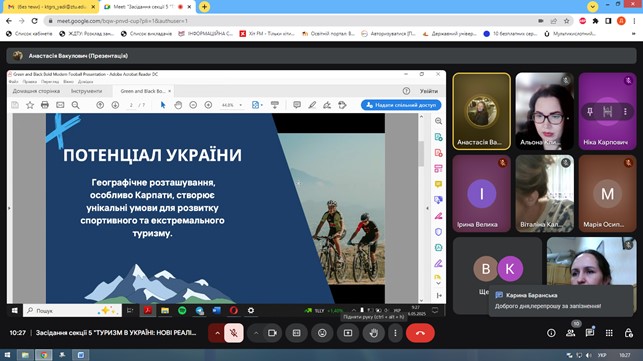The height and width of the screenshot is (361, 643).
Task: Show the participants list people icon
Action: [570, 333]
